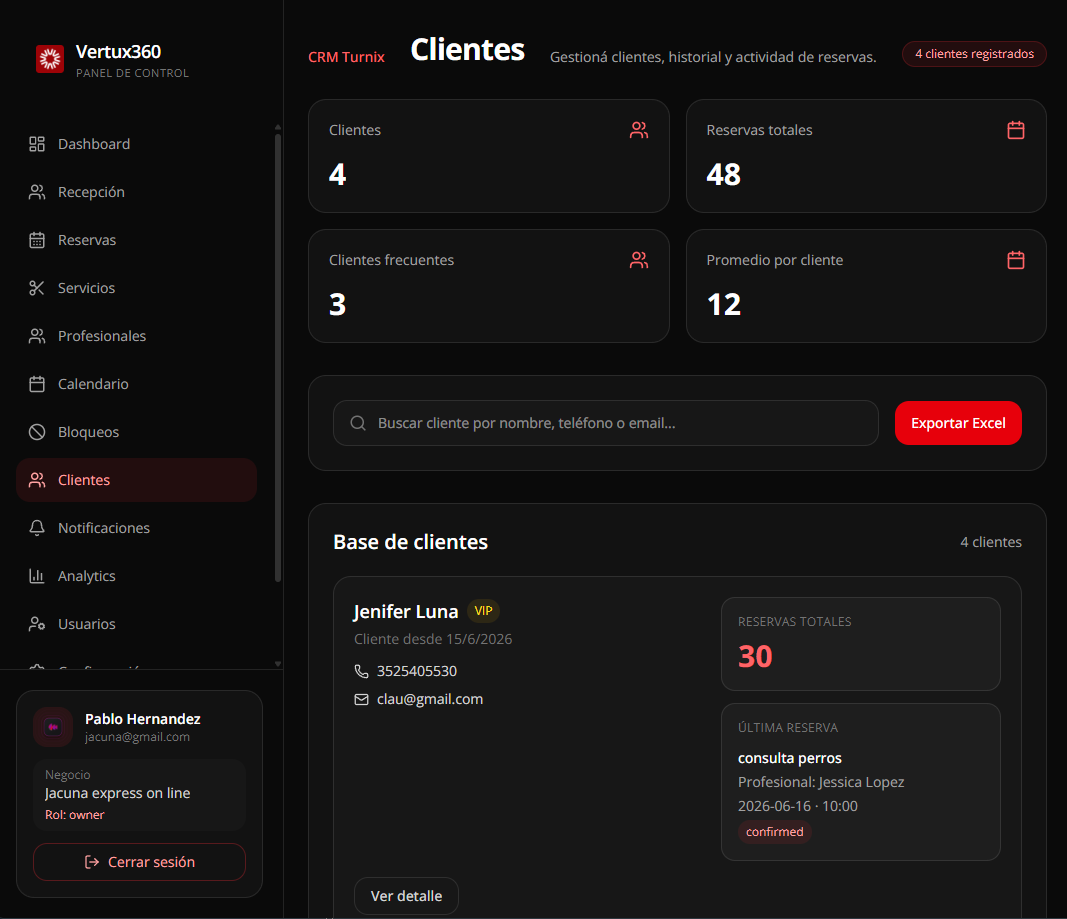Click the Promedio por cliente value 12
Image resolution: width=1067 pixels, height=919 pixels.
click(723, 304)
